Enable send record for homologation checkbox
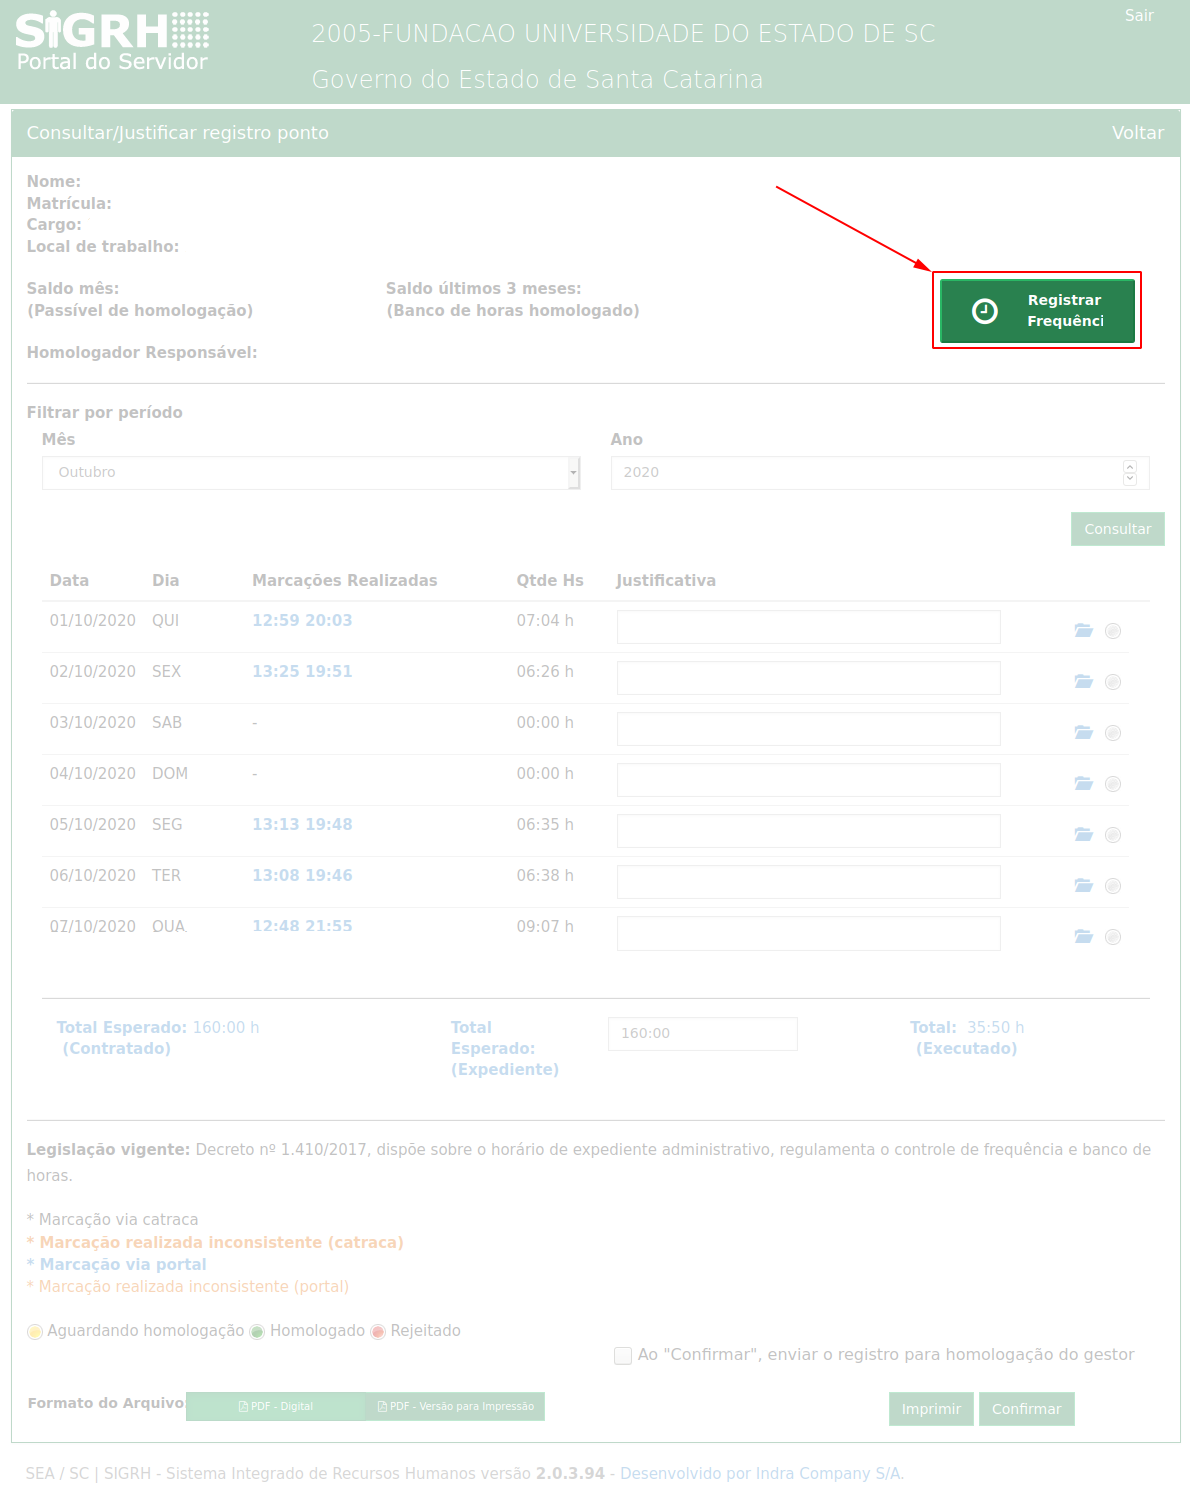 pos(623,1356)
